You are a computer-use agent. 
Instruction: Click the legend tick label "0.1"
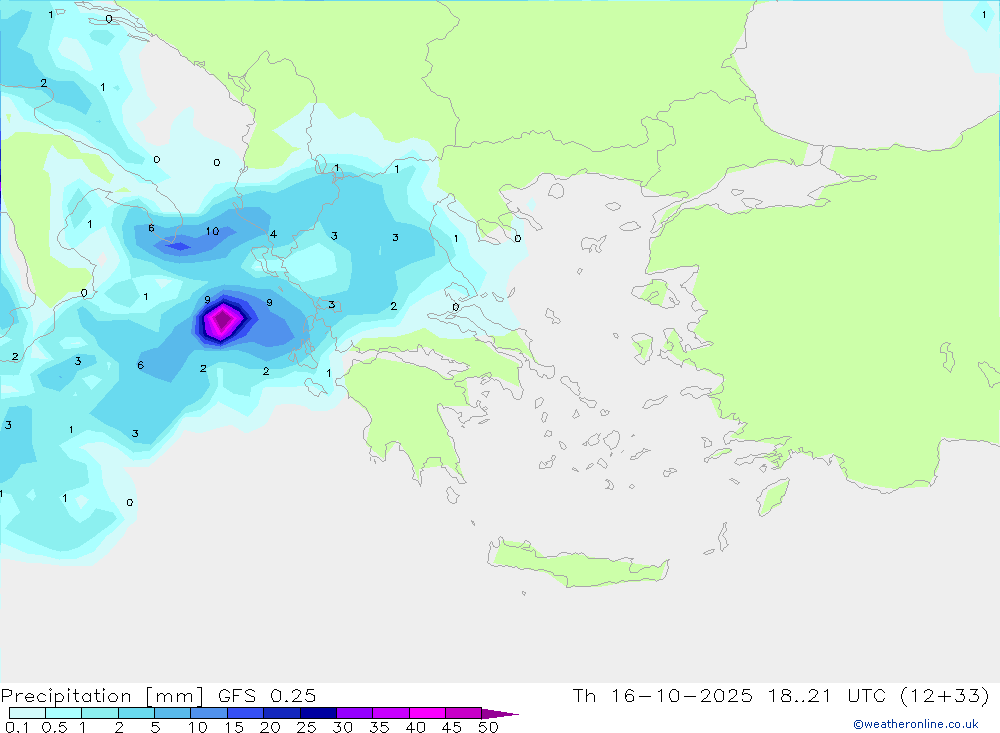17,727
